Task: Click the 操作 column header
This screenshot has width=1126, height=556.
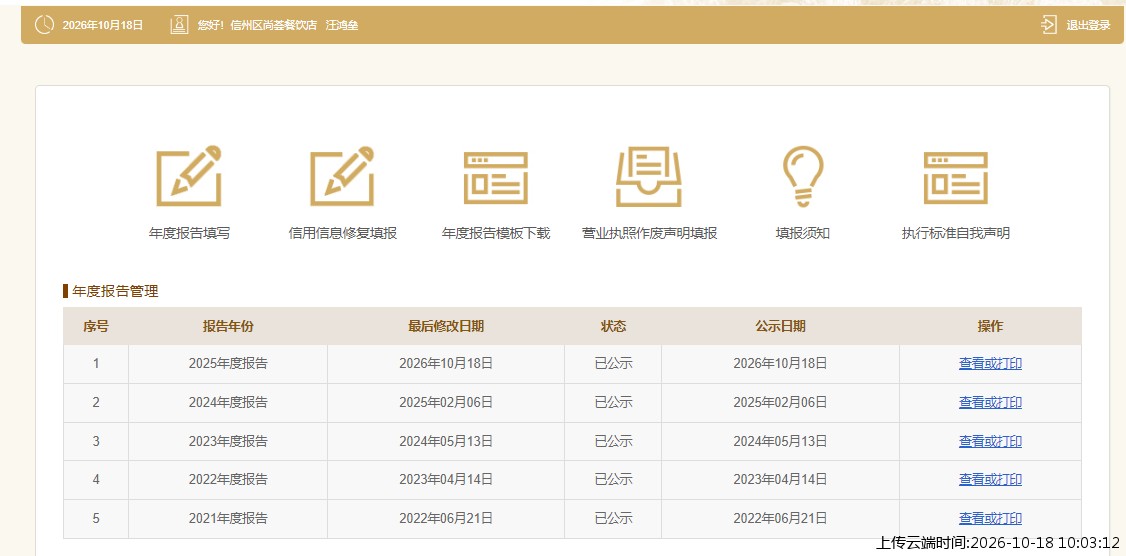Action: pyautogui.click(x=990, y=326)
